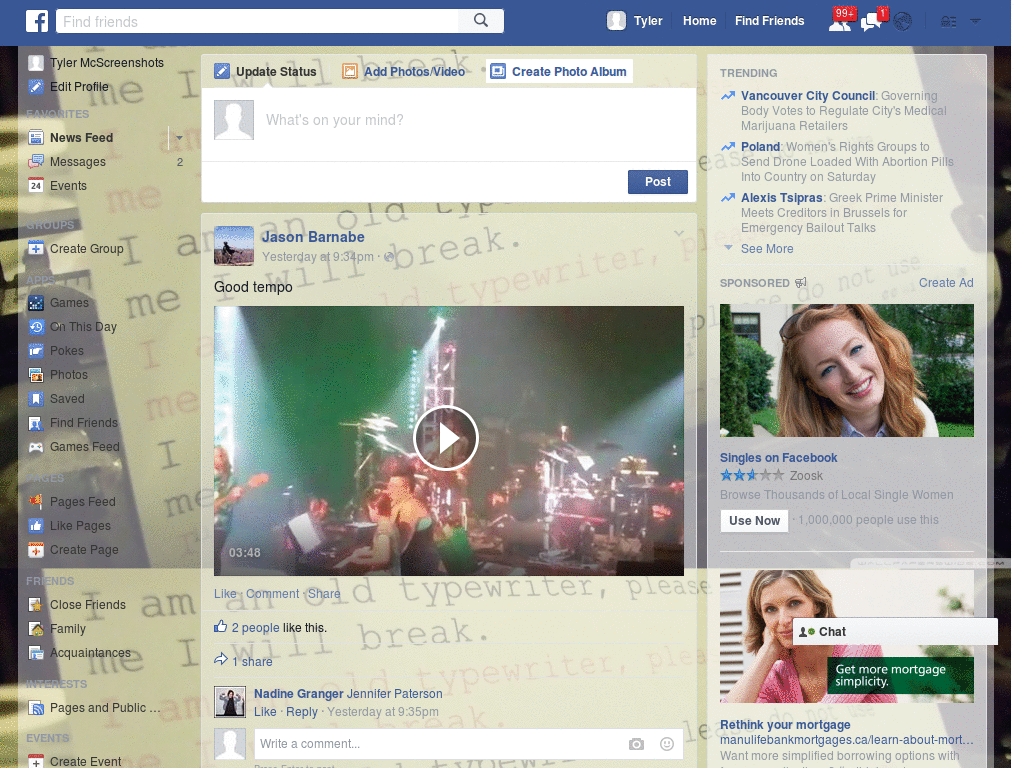Click Jason Barnabe's post avatar
Image resolution: width=1024 pixels, height=768 pixels.
234,246
